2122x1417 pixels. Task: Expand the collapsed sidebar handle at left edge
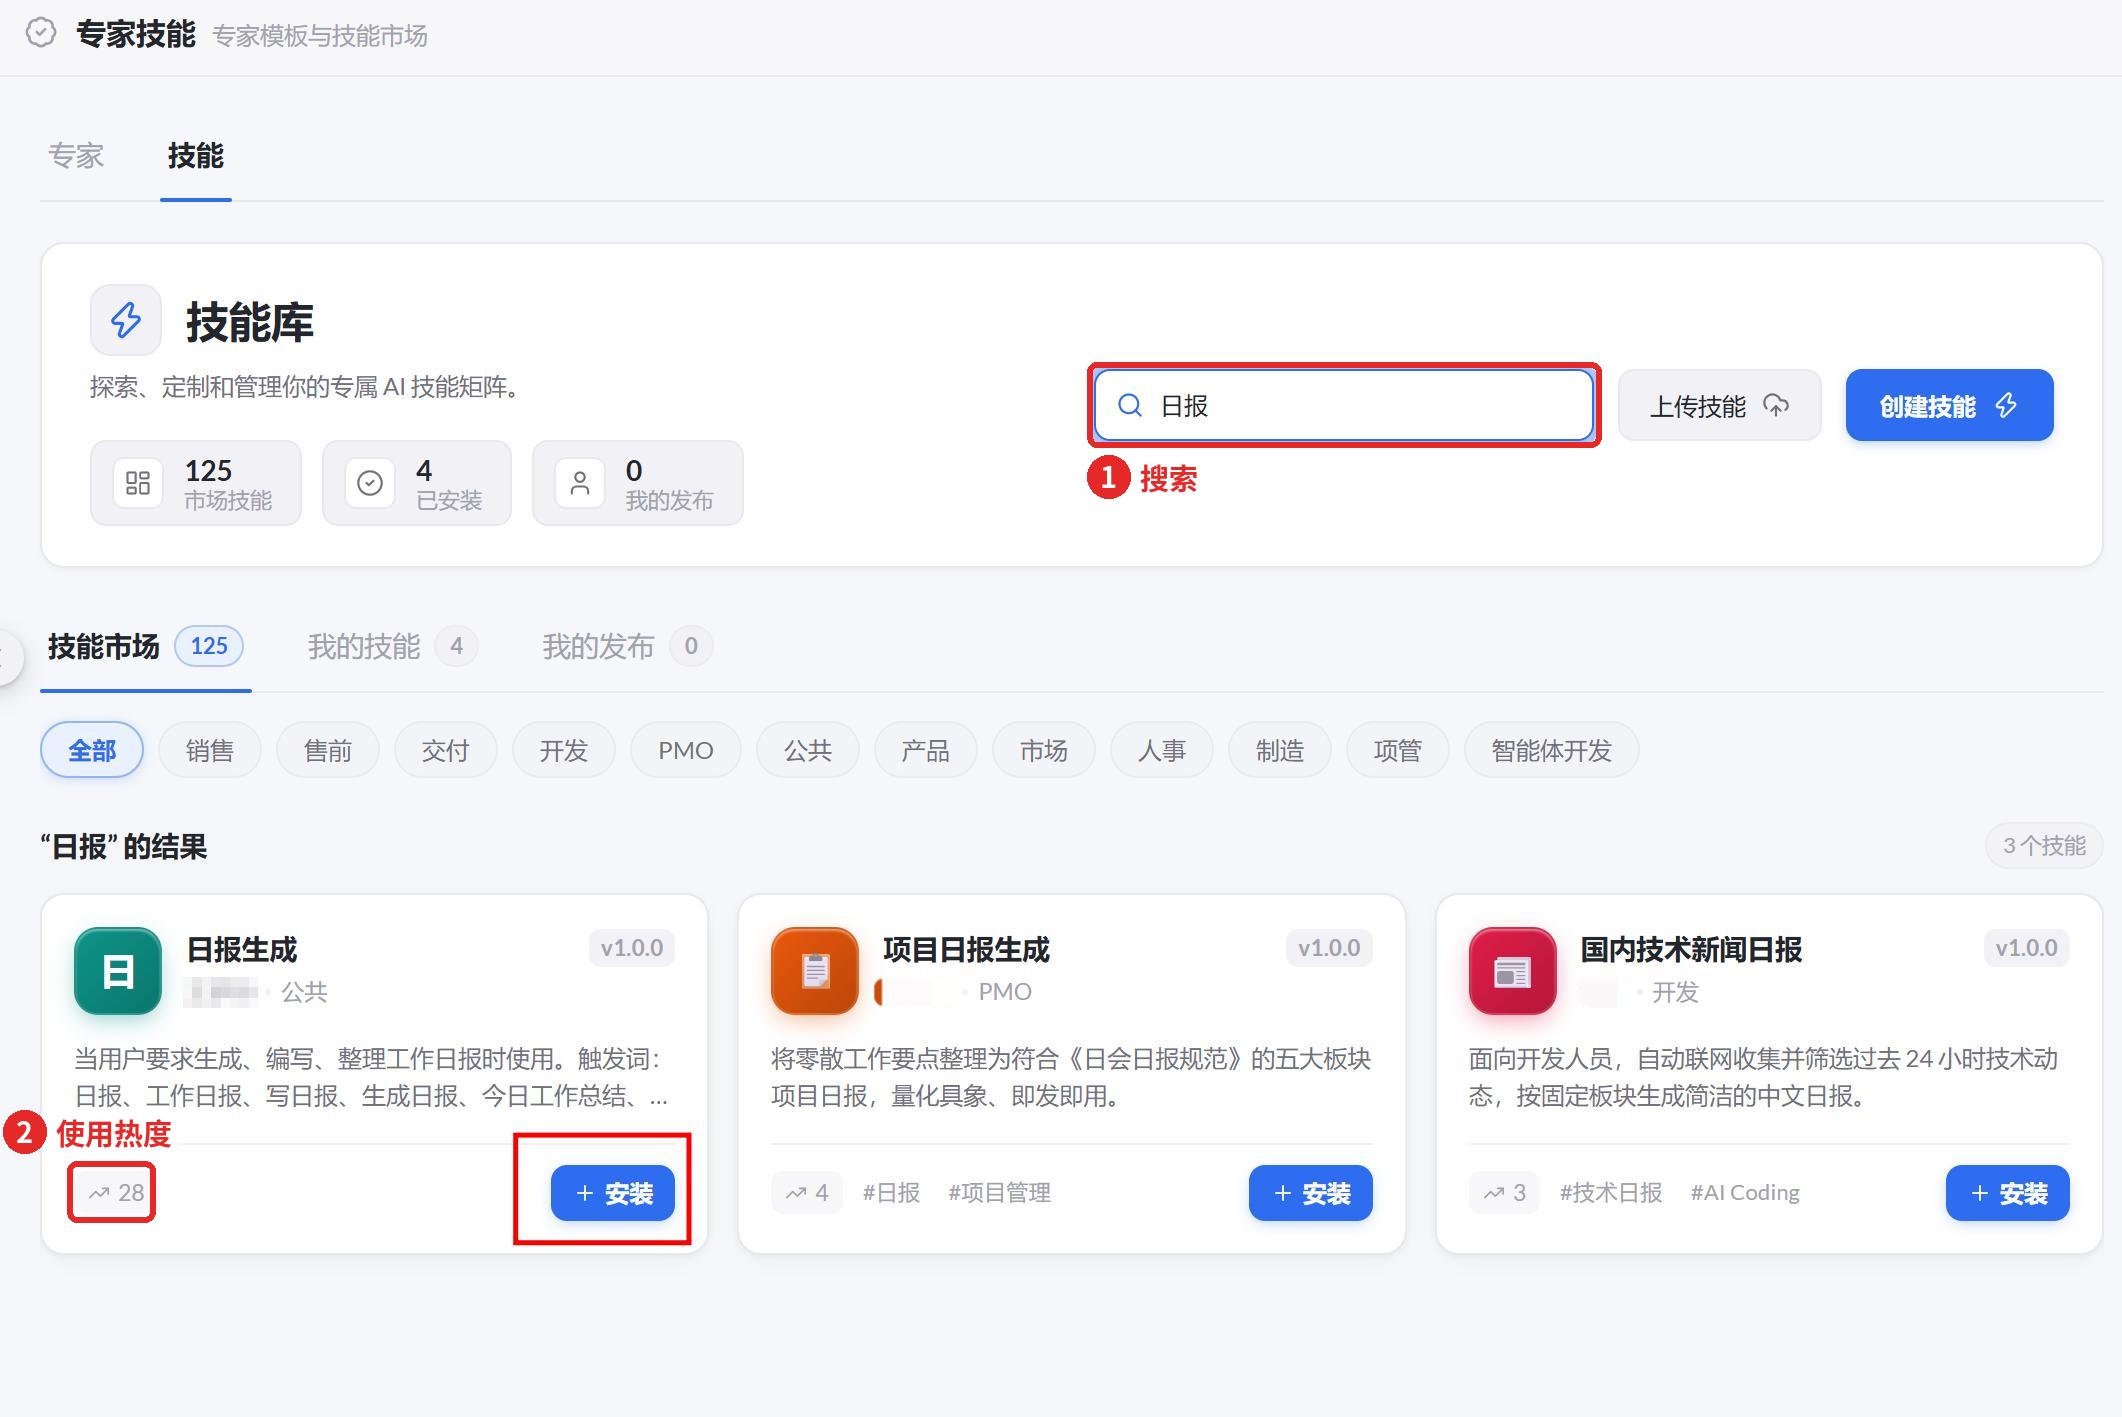coord(8,658)
